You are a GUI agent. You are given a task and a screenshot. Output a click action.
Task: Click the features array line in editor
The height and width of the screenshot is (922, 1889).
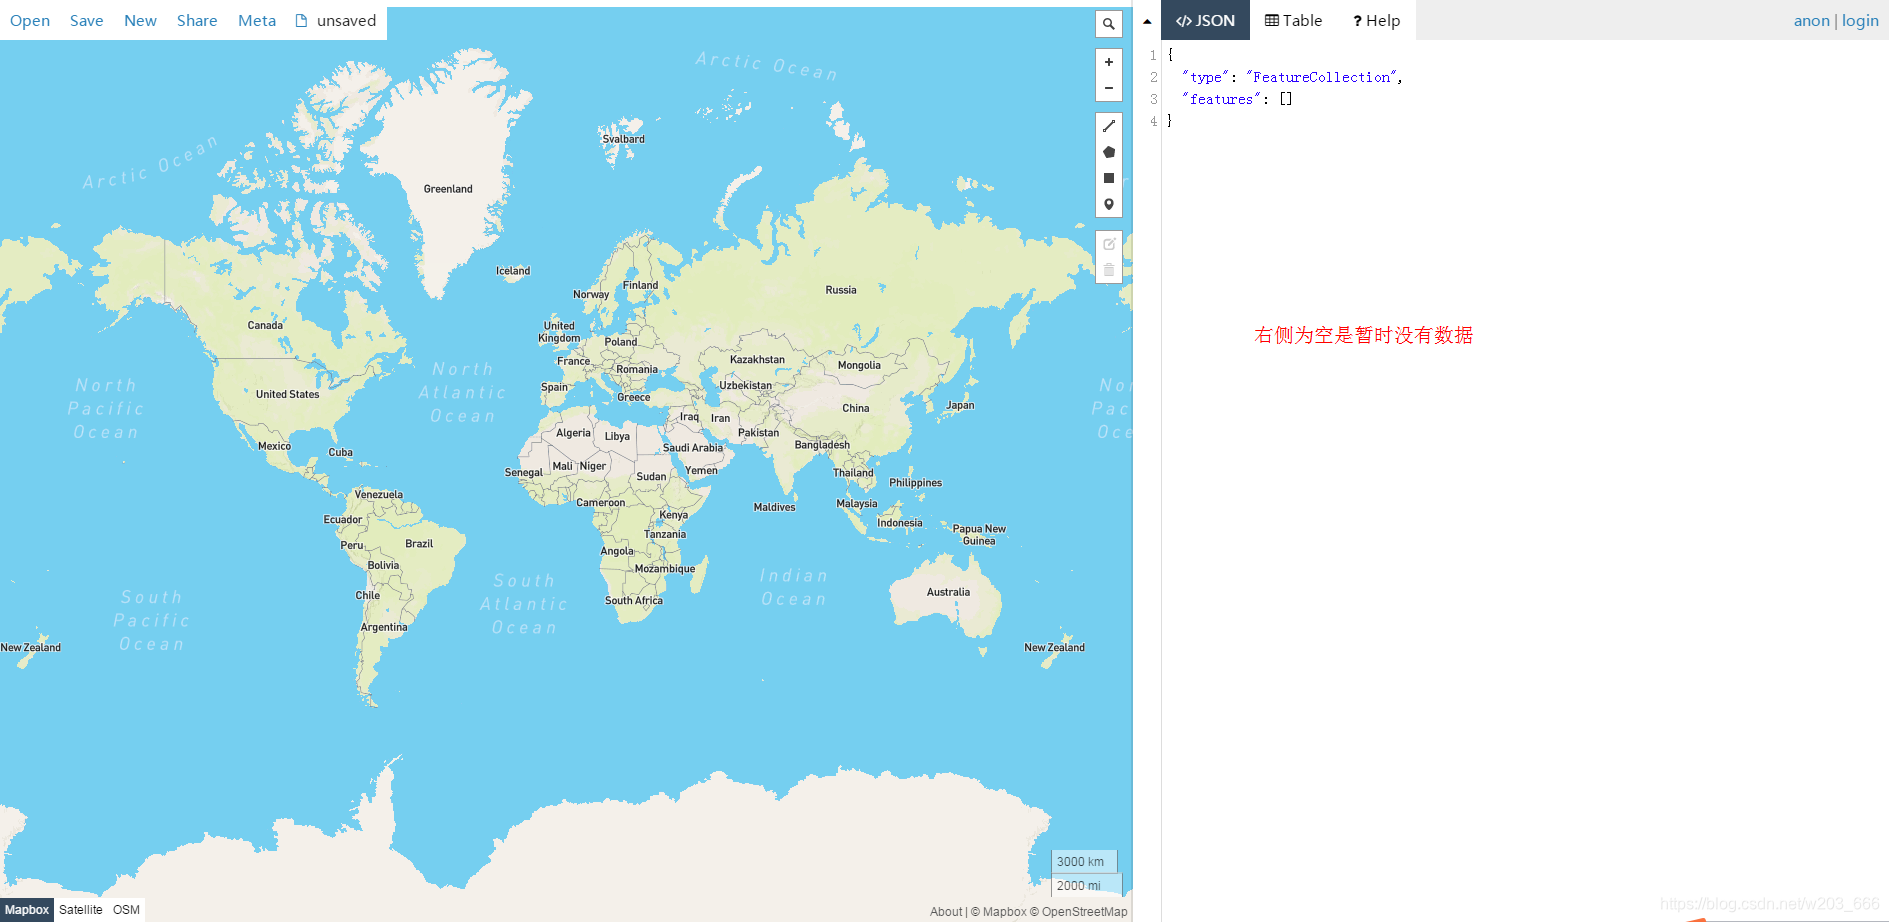coord(1237,99)
